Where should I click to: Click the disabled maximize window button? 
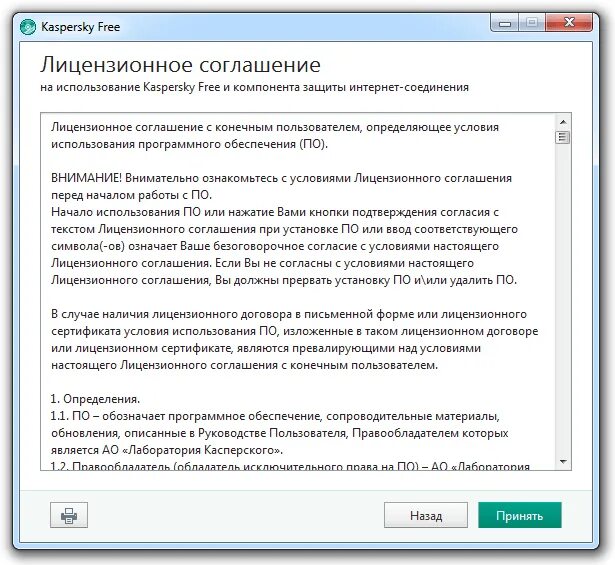click(x=532, y=23)
